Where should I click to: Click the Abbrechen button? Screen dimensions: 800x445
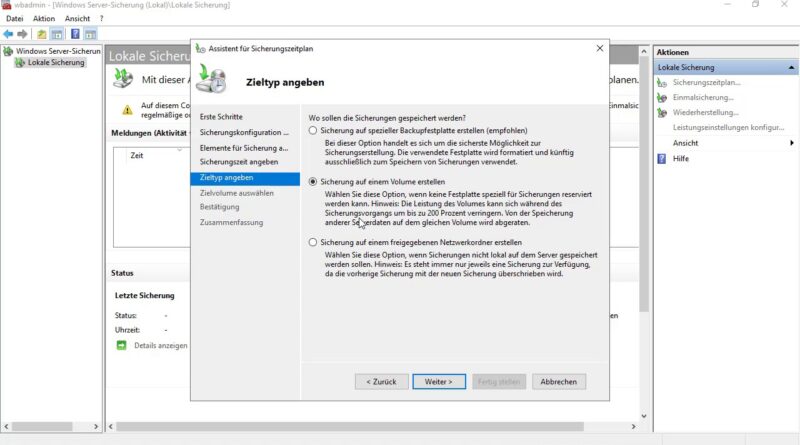click(559, 382)
